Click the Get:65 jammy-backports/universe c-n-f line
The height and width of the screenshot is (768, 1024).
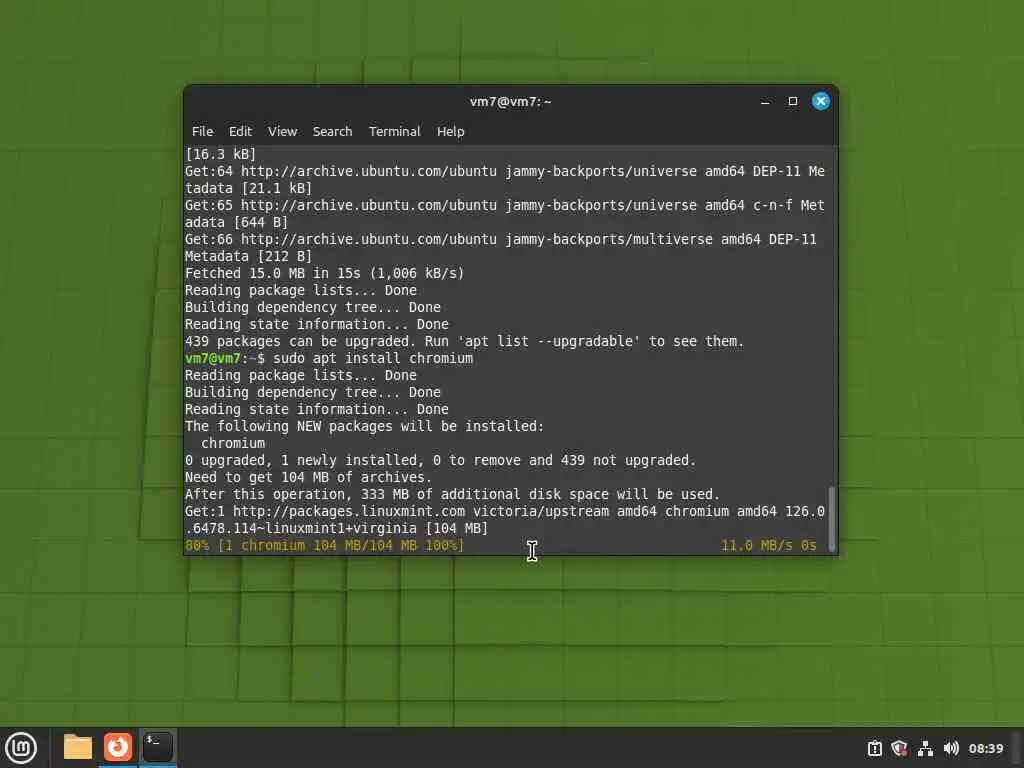[505, 205]
